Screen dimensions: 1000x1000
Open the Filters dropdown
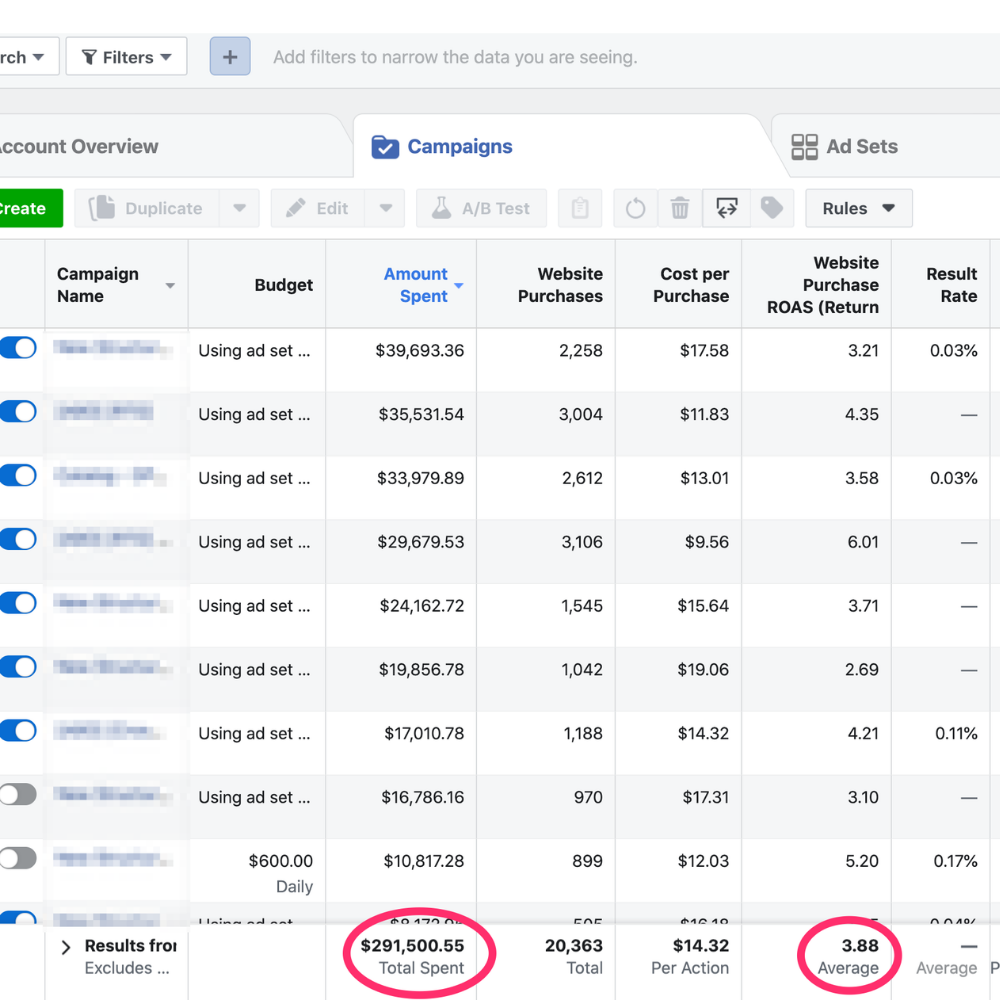[126, 57]
